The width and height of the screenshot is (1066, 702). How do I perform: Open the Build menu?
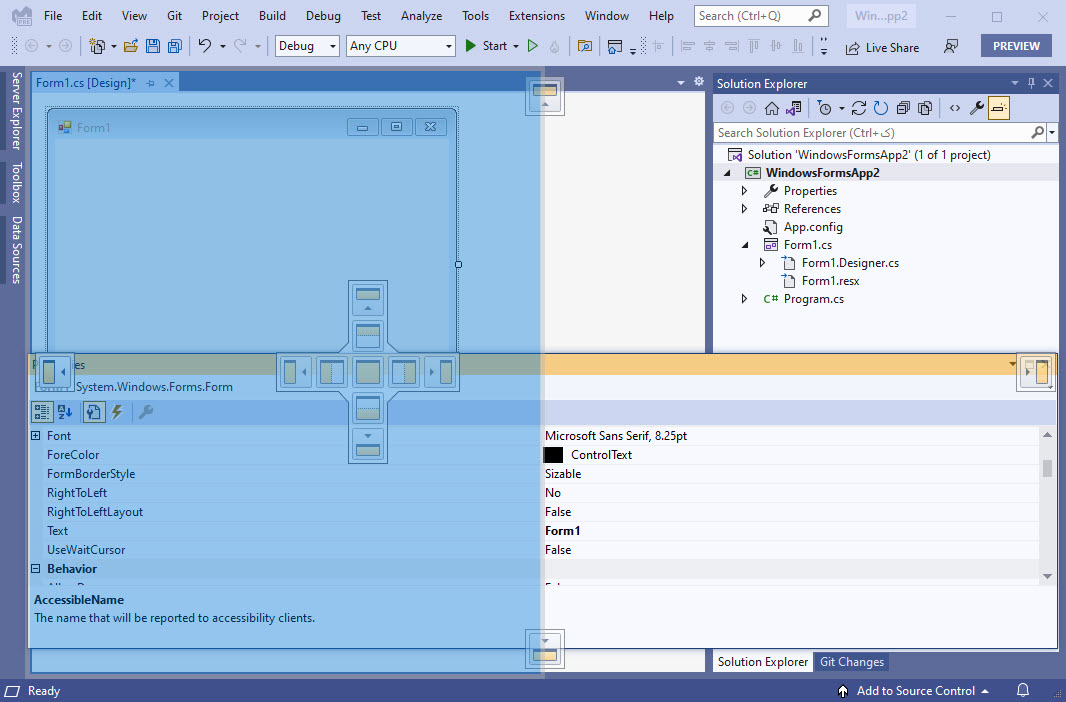[272, 16]
